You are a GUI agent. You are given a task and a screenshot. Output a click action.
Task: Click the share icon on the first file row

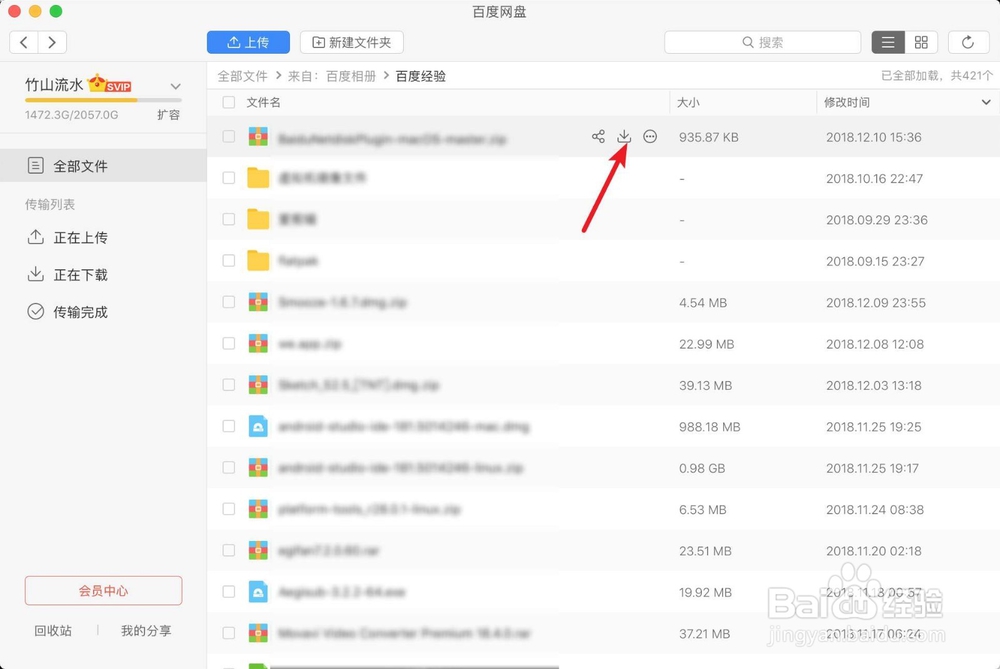point(598,136)
